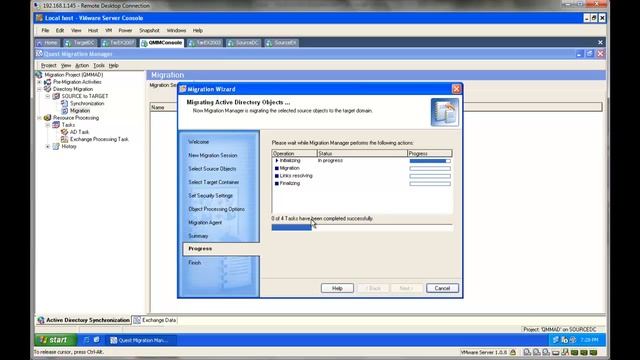Switch to the TargetDC tab
Image resolution: width=640 pixels, height=360 pixels.
pos(80,43)
